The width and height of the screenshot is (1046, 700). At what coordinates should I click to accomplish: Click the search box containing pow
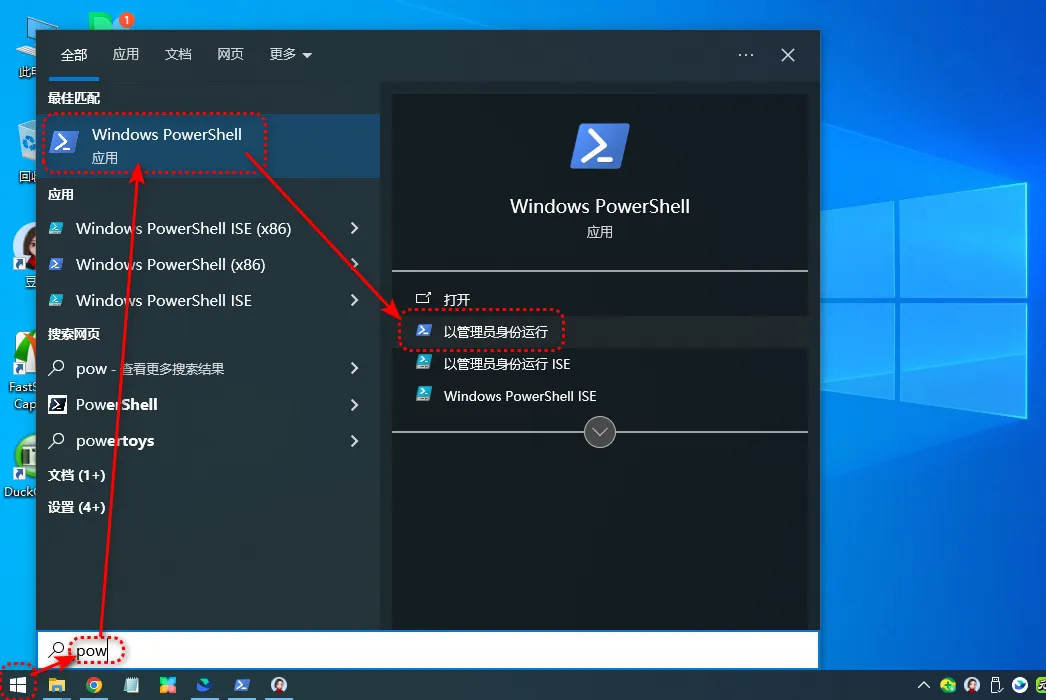pos(428,650)
